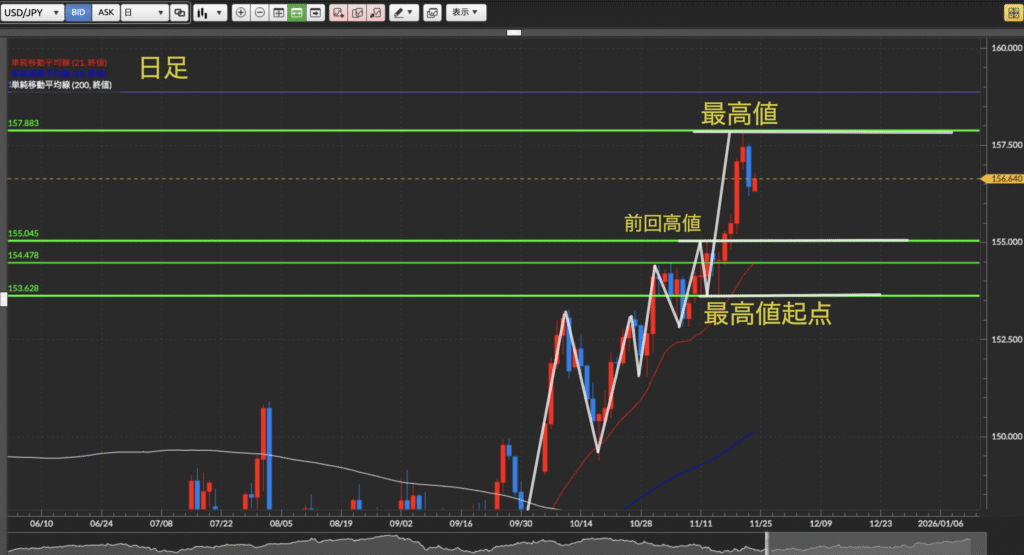Click the add drawing object icon

pyautogui.click(x=339, y=13)
